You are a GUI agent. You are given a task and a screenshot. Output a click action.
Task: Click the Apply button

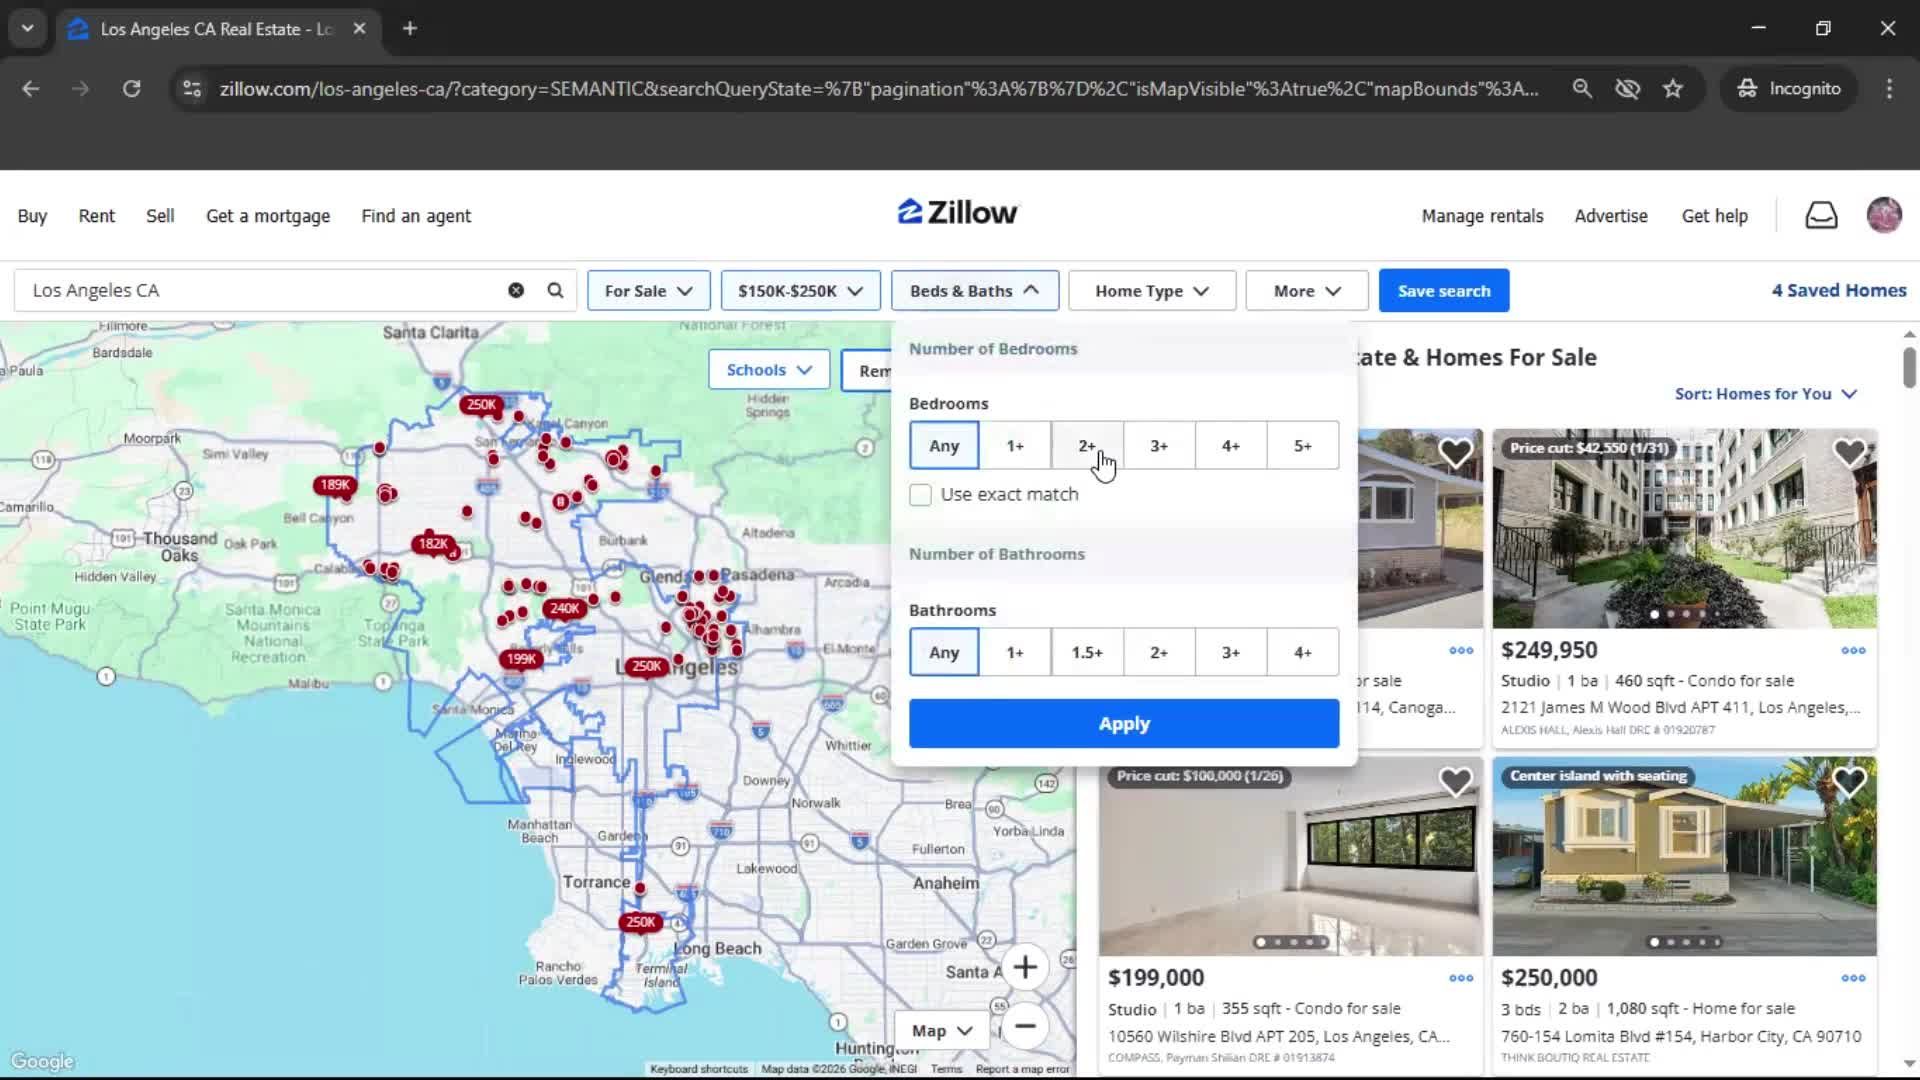pos(1123,723)
